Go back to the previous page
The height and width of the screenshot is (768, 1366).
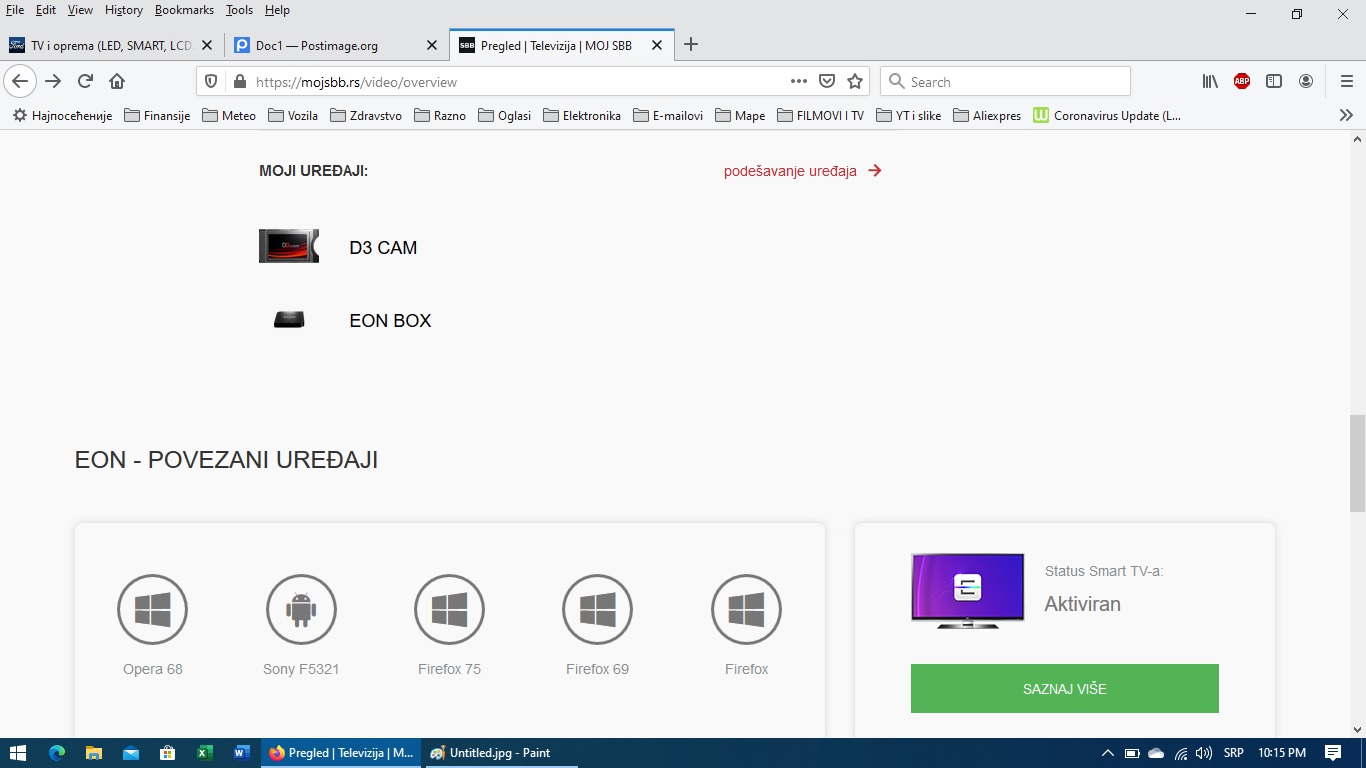click(x=20, y=81)
